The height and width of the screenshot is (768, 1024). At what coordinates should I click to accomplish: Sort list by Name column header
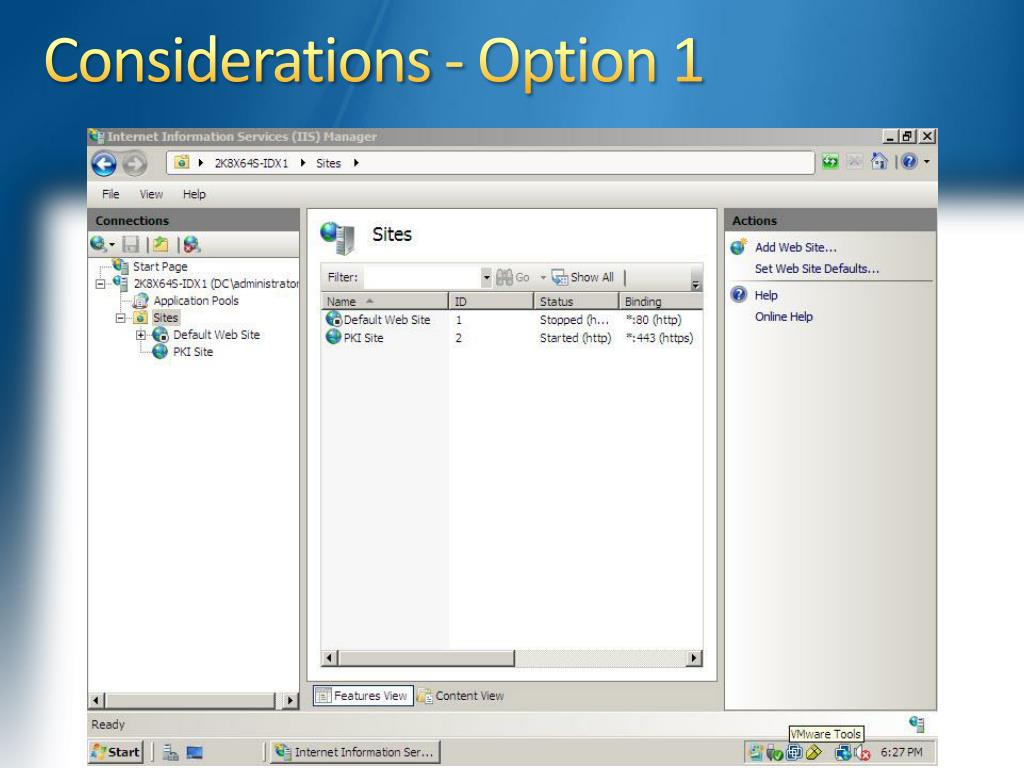click(x=384, y=301)
